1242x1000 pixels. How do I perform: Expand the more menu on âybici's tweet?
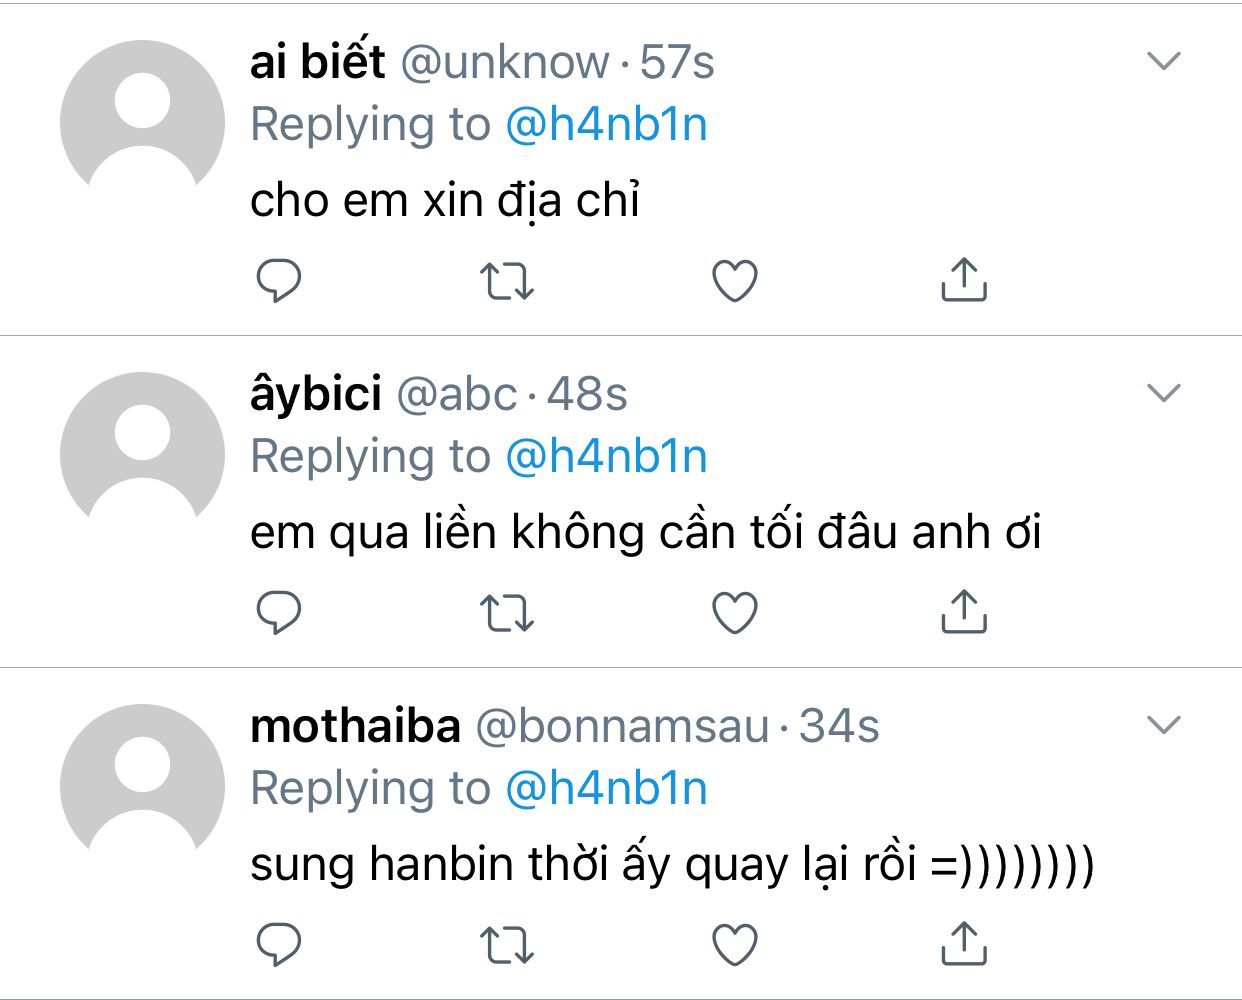click(x=1164, y=393)
